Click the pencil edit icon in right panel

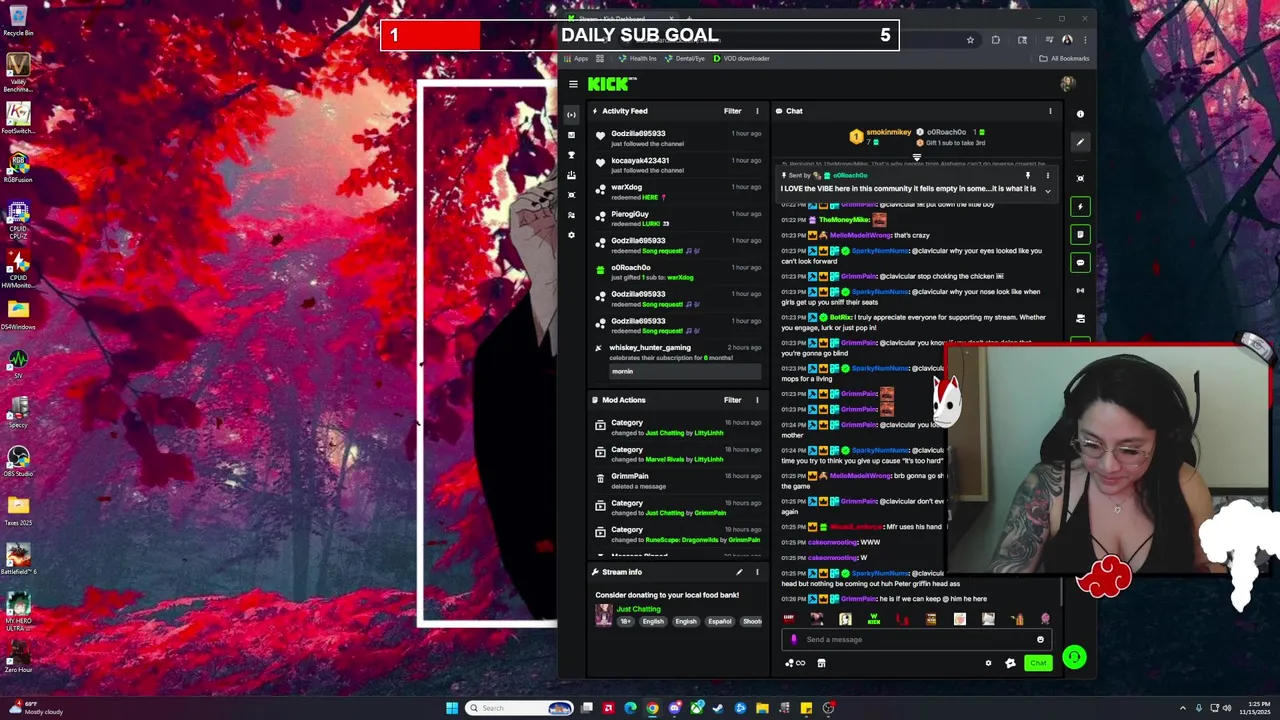click(1080, 142)
